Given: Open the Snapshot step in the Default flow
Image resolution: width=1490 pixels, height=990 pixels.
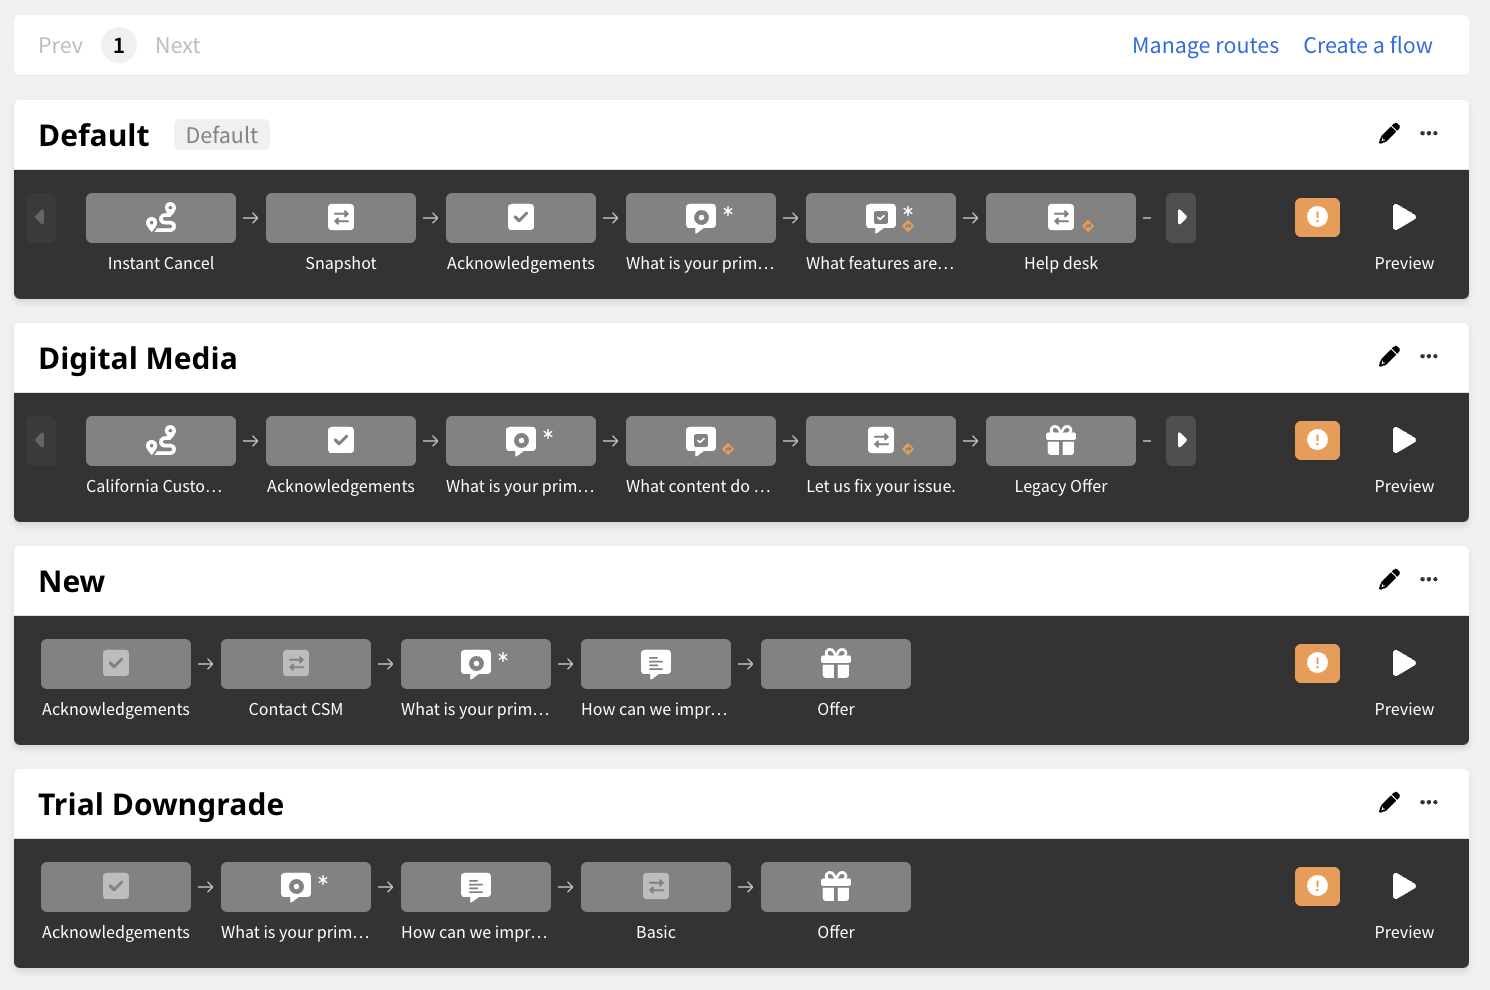Looking at the screenshot, I should (340, 217).
